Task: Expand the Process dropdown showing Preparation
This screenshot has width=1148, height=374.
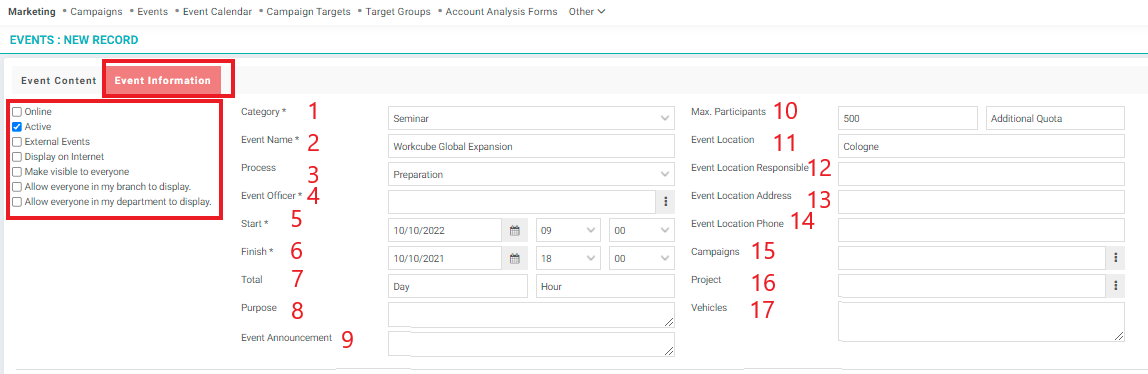Action: point(531,174)
